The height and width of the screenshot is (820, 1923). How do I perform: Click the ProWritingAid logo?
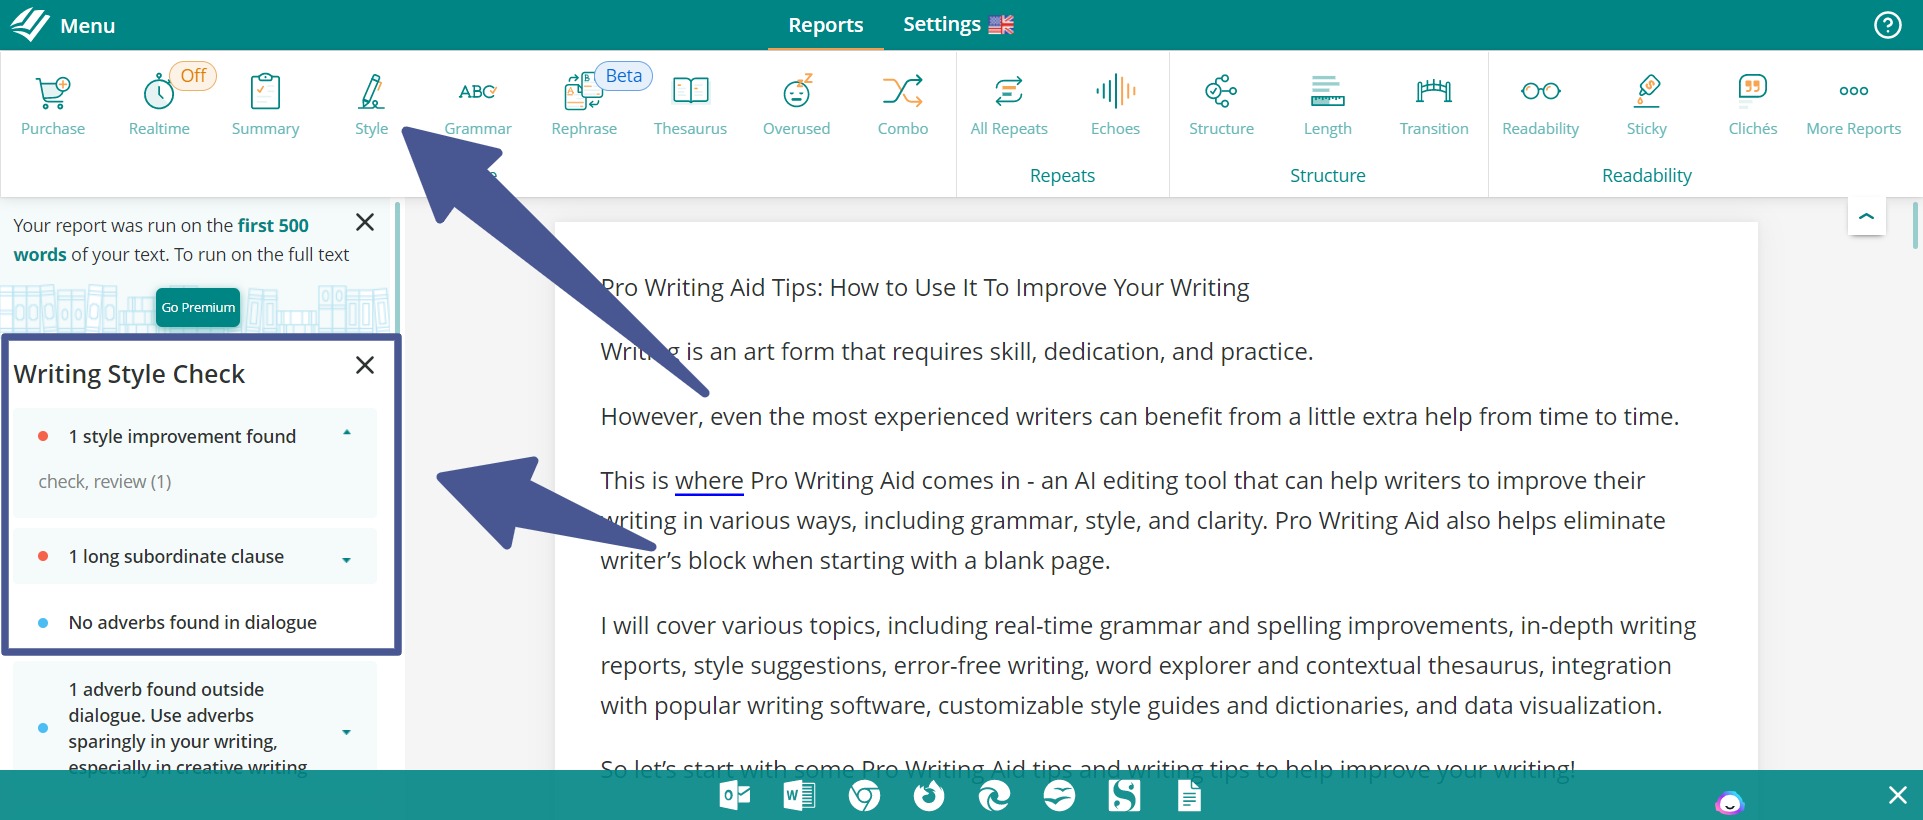point(30,24)
